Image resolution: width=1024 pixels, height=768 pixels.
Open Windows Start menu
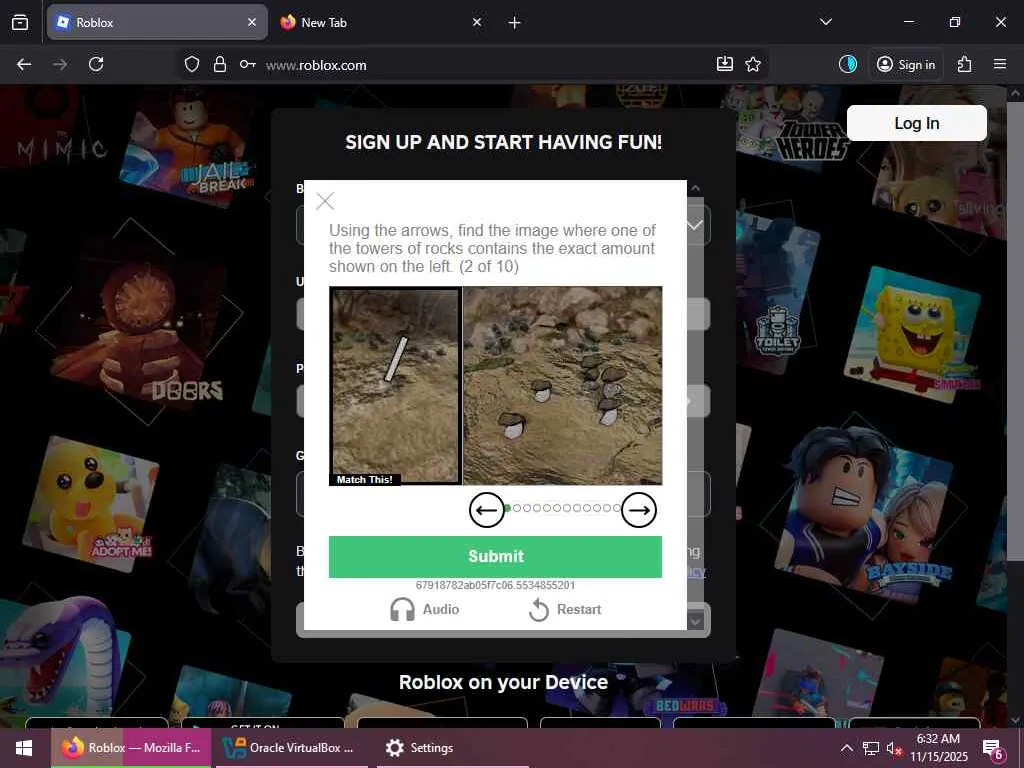pyautogui.click(x=25, y=748)
